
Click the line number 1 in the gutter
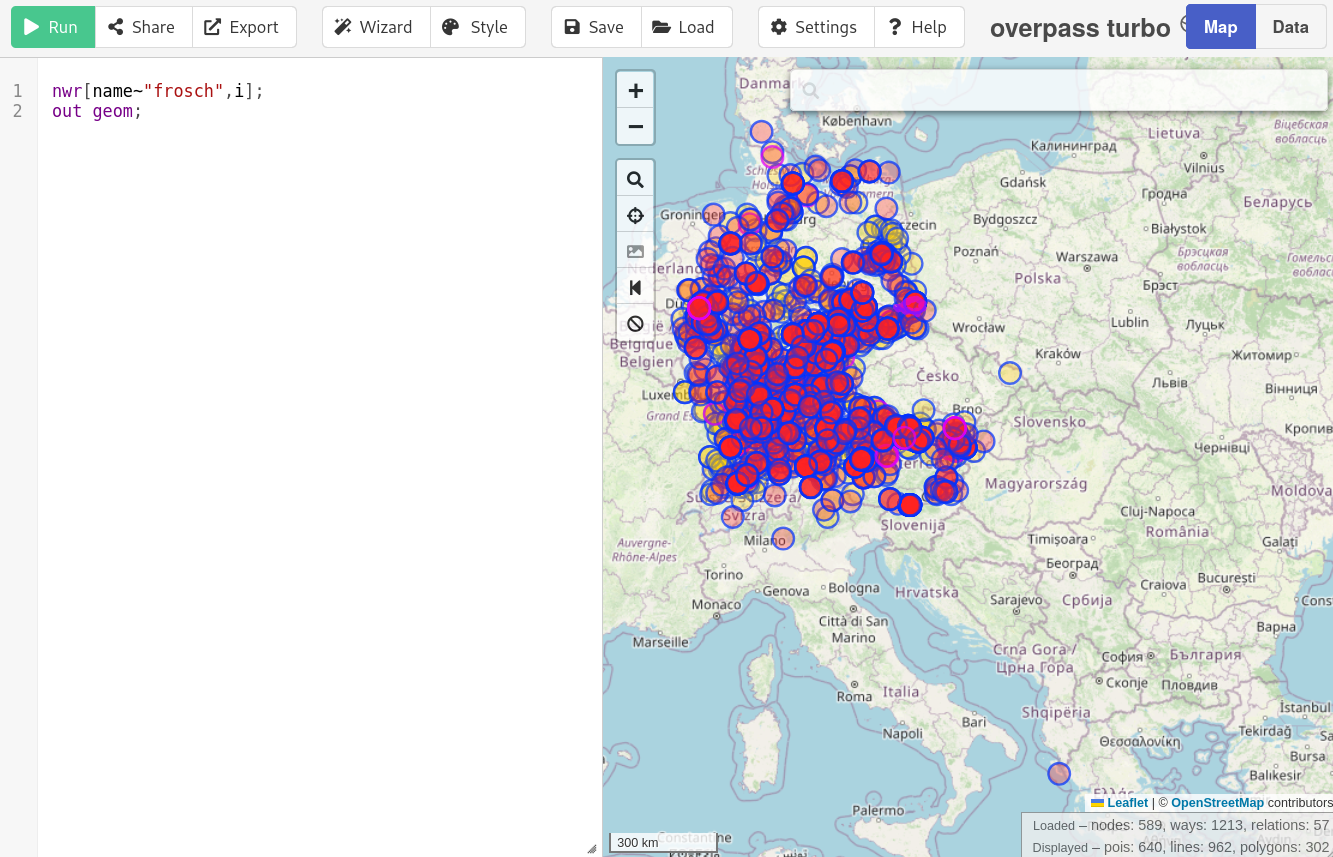(x=17, y=91)
